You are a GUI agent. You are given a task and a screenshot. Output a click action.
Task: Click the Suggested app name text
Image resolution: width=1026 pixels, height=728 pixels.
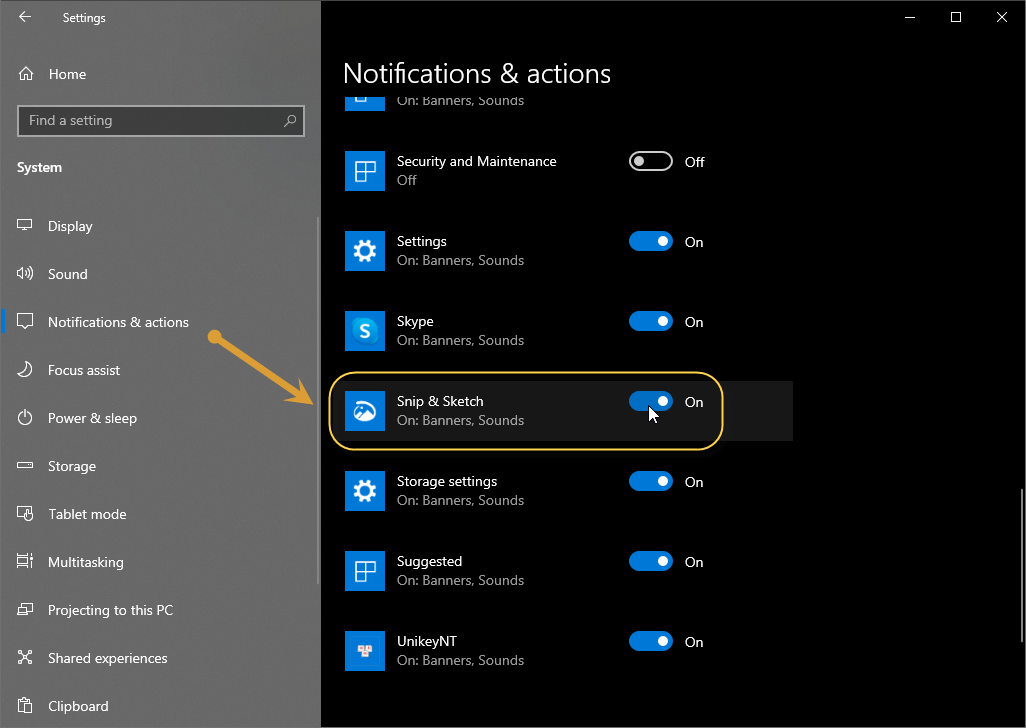coord(429,561)
